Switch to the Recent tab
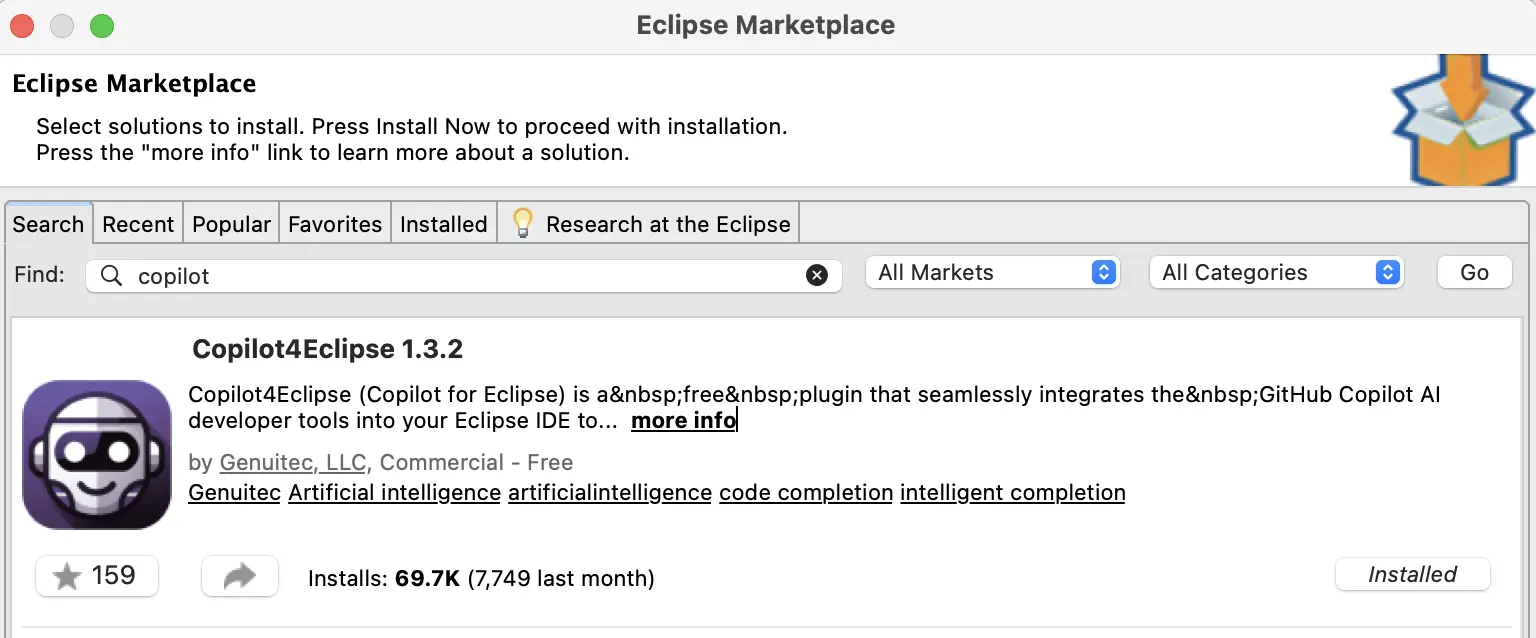Viewport: 1536px width, 638px height. tap(138, 224)
